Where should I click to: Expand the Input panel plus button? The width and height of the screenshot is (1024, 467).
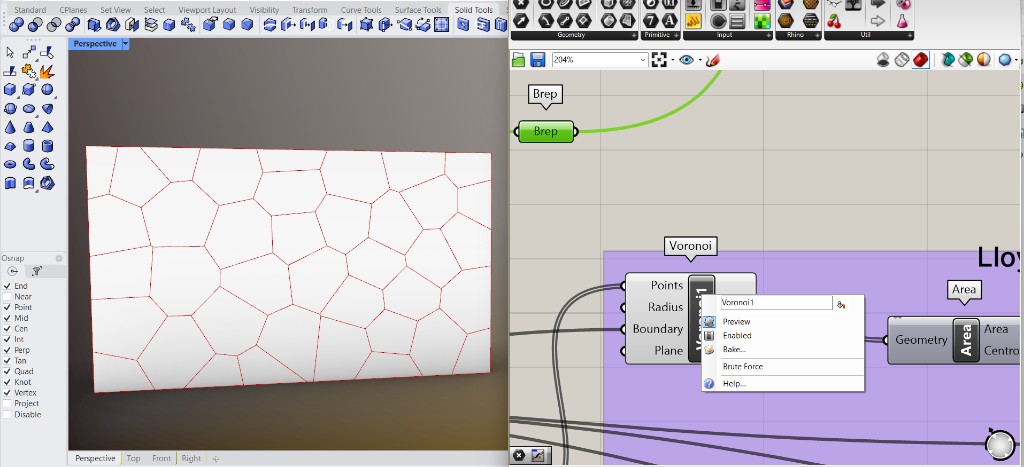768,35
